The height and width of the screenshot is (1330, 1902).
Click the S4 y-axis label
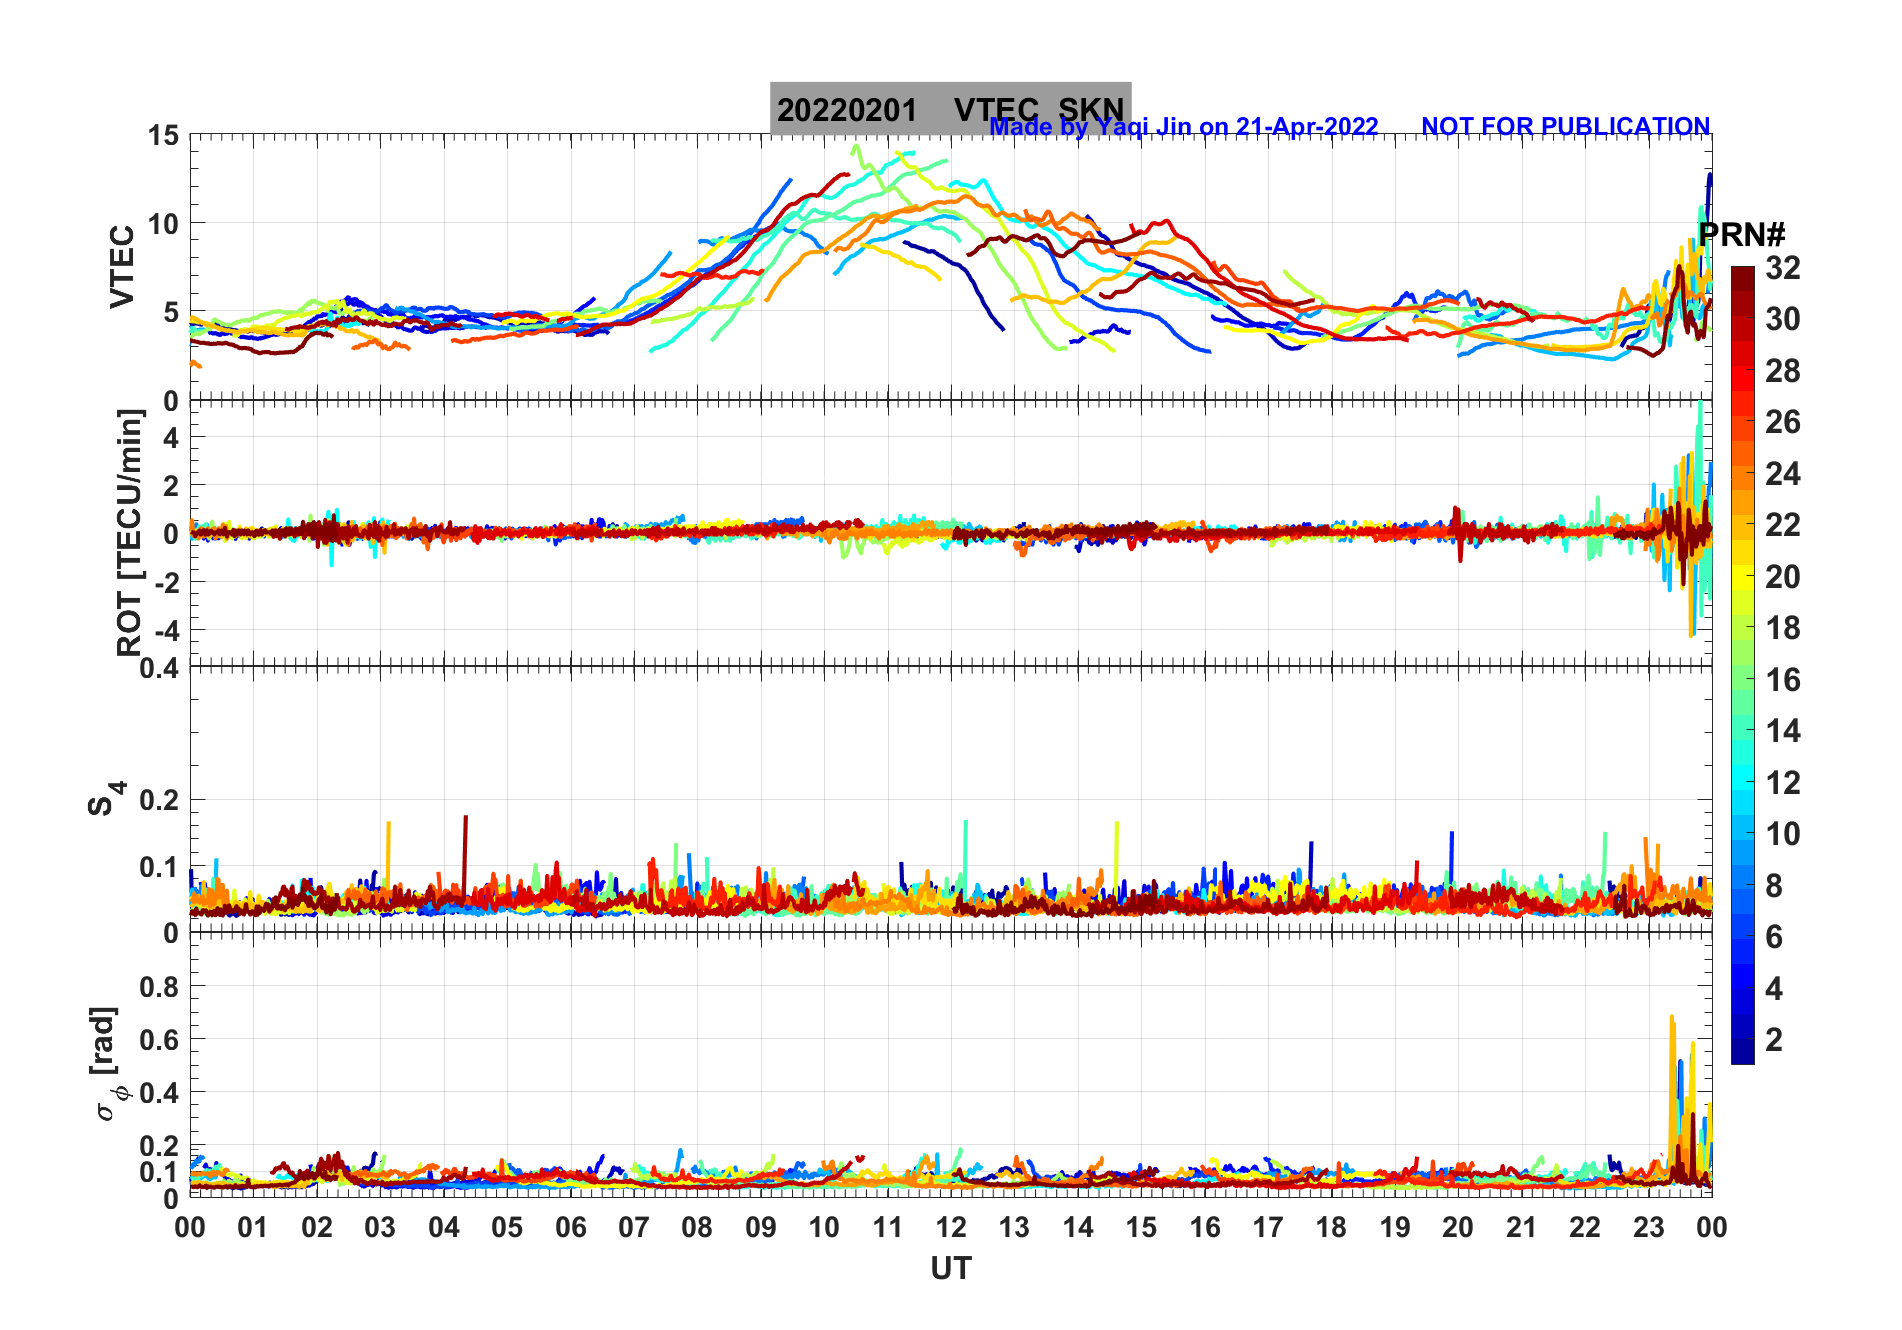coord(104,799)
